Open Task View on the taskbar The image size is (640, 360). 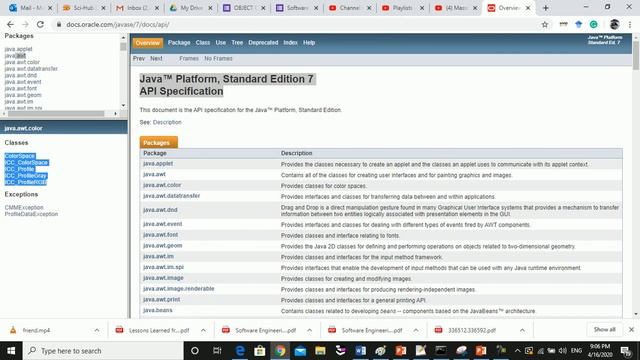coord(217,351)
